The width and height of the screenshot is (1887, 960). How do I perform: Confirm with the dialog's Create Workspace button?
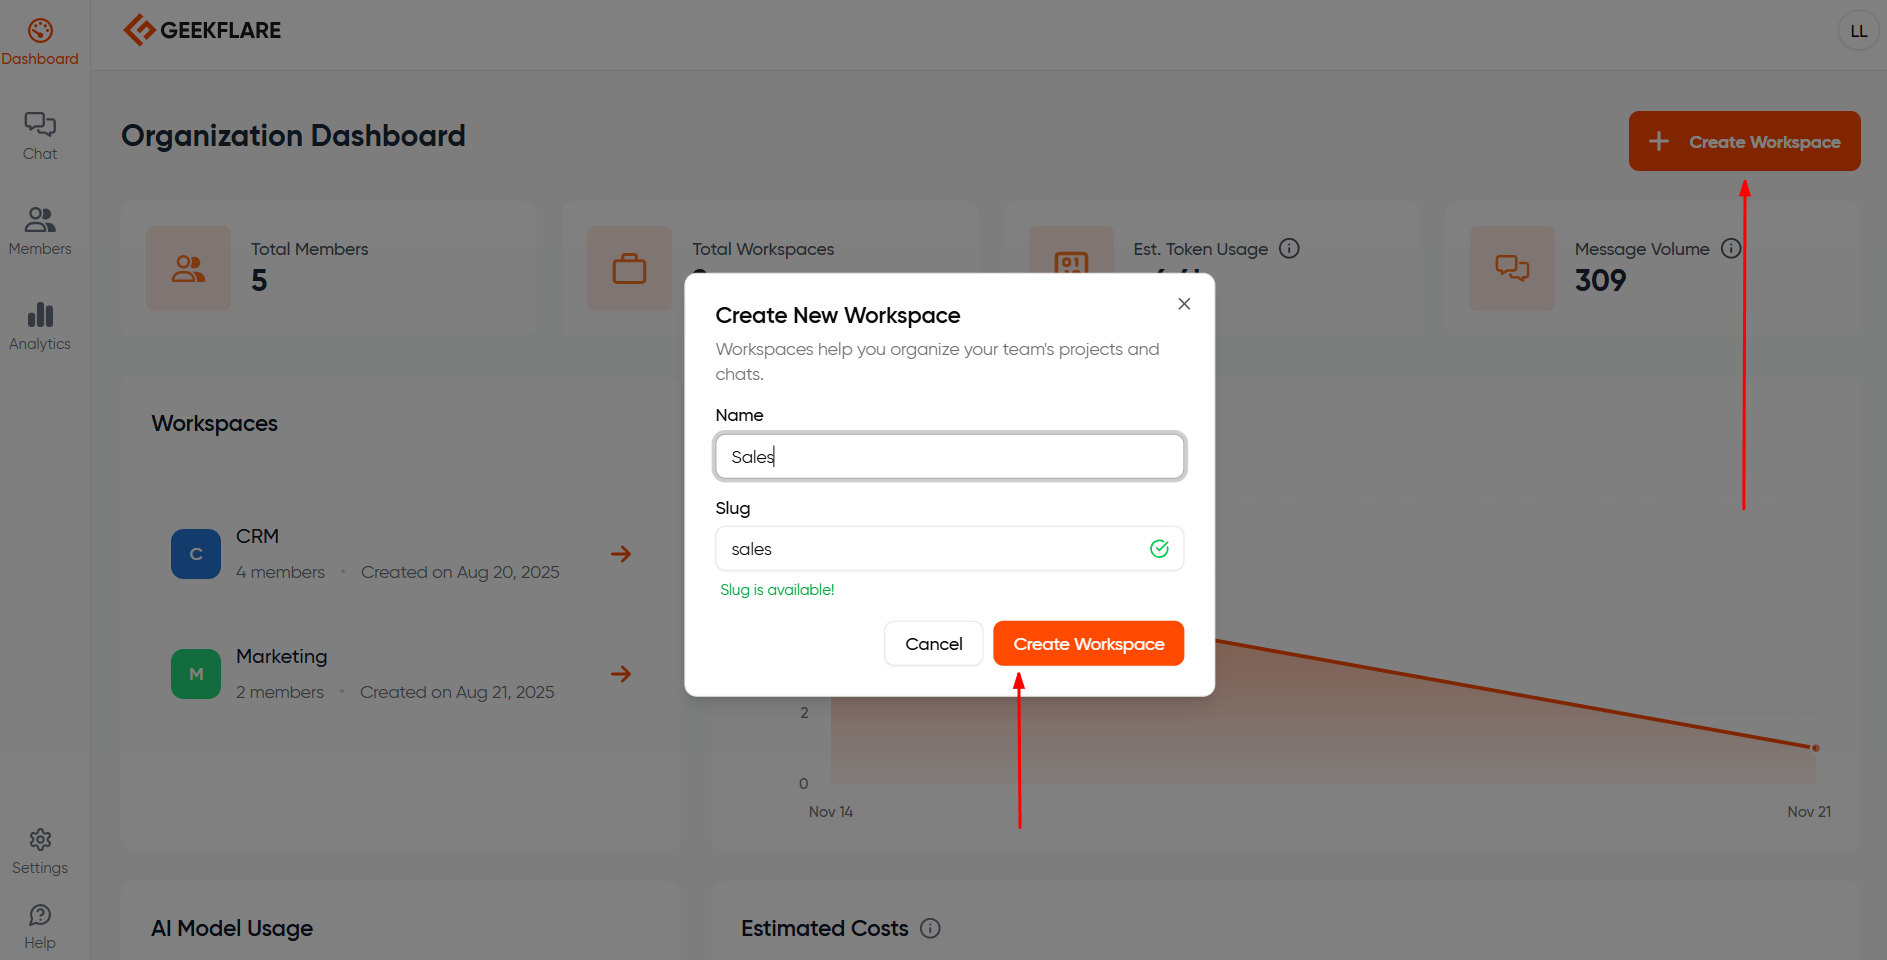[1089, 643]
